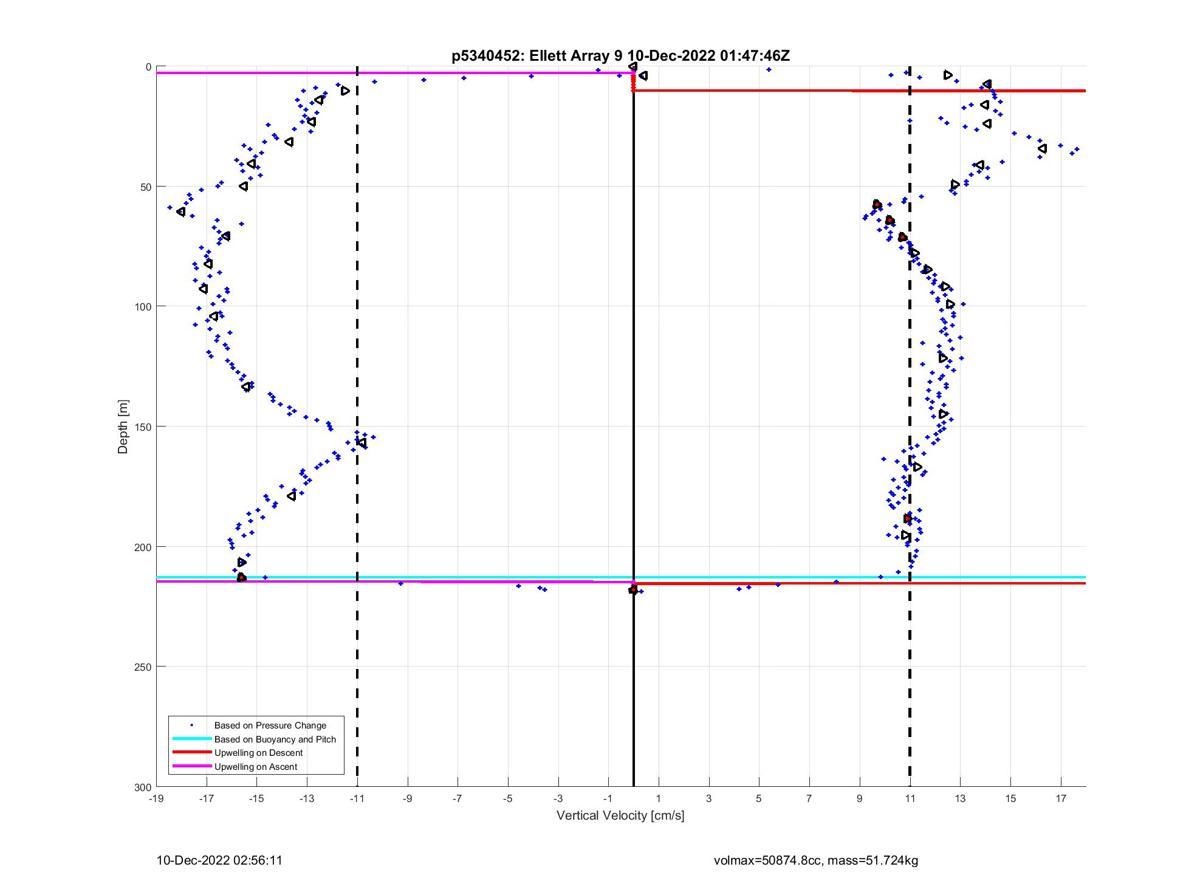Click the marker at zero velocity near 218 m

[633, 590]
